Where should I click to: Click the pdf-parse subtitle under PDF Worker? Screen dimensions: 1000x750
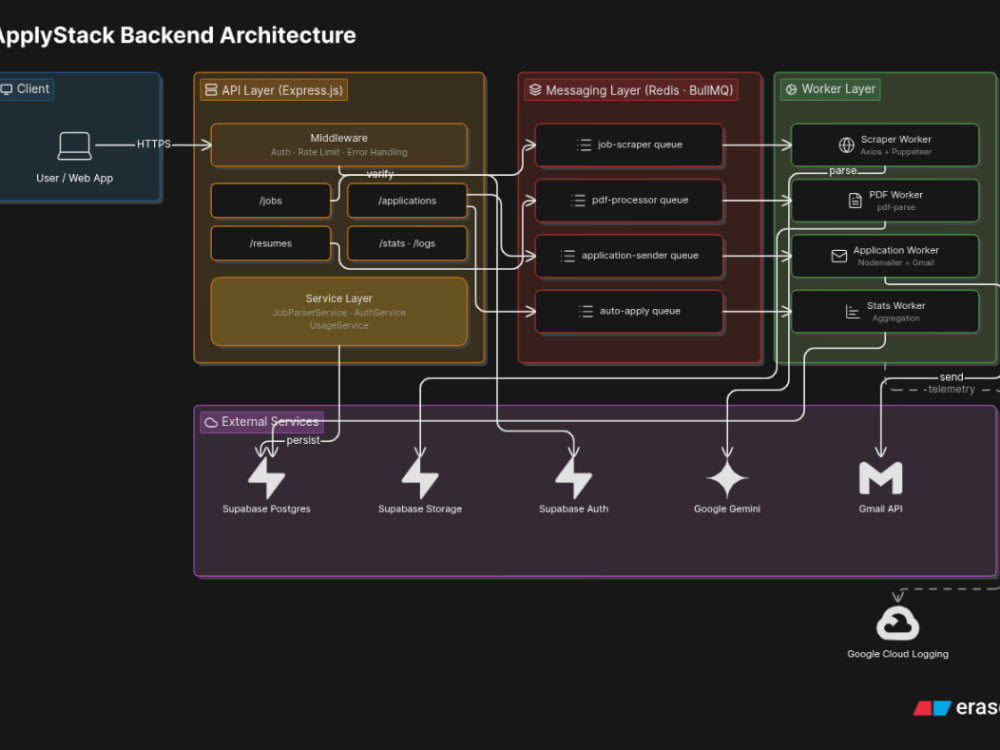pos(896,207)
